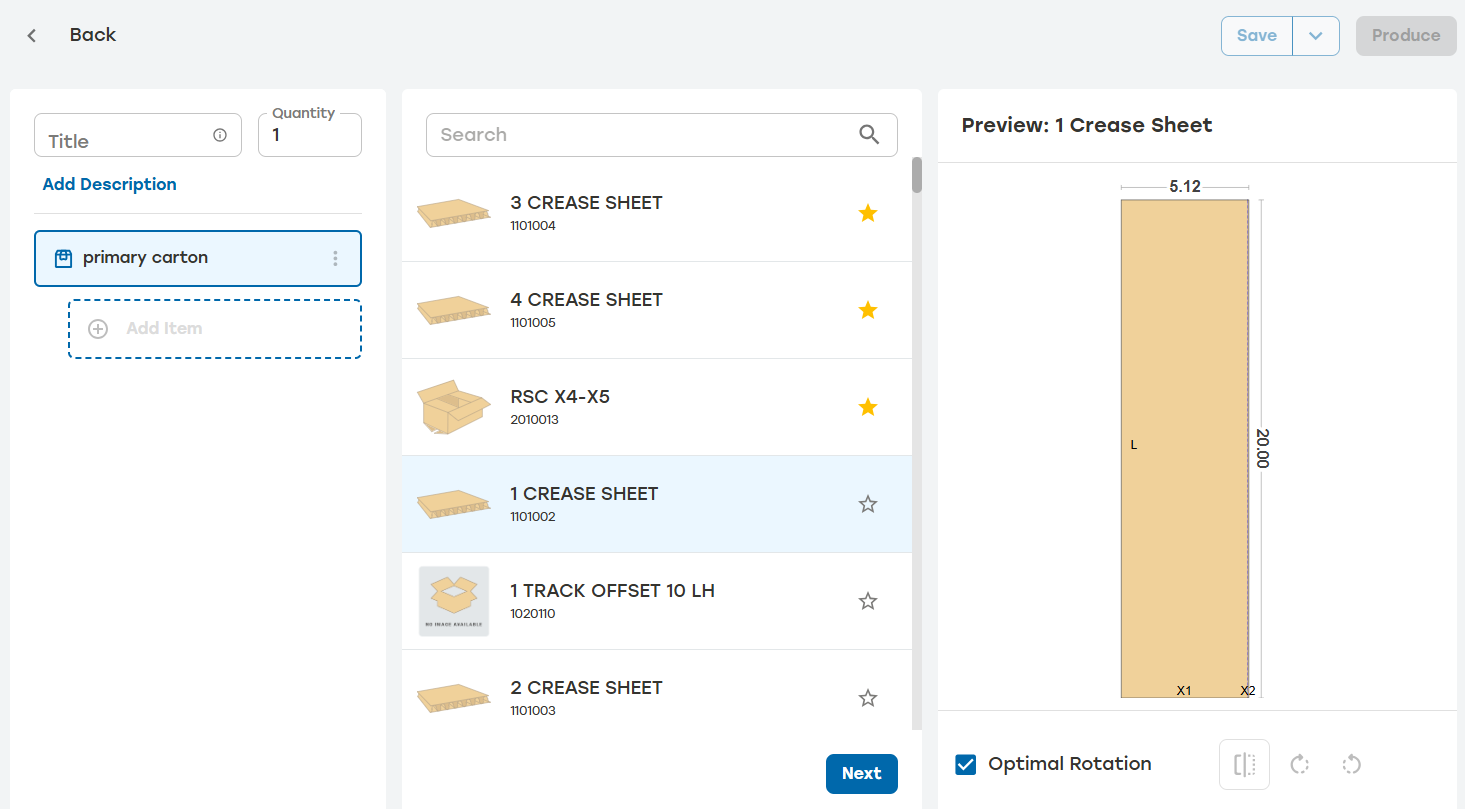The image size is (1465, 809).
Task: Click the Produce button
Action: [x=1406, y=36]
